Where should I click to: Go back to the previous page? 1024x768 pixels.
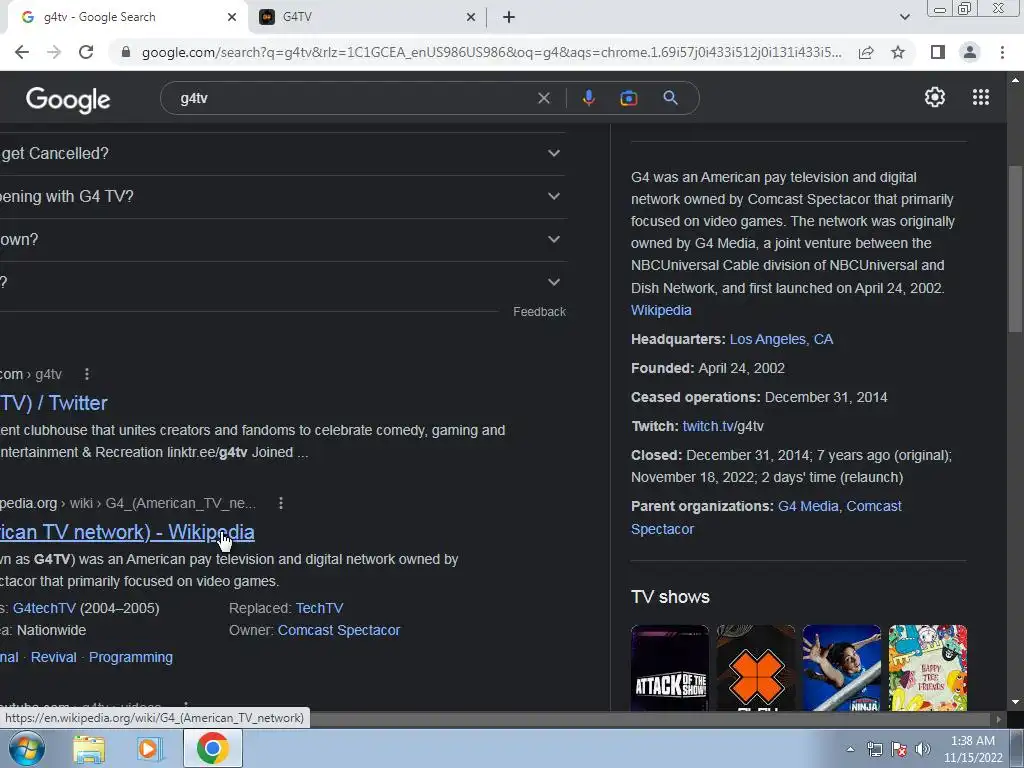point(22,52)
